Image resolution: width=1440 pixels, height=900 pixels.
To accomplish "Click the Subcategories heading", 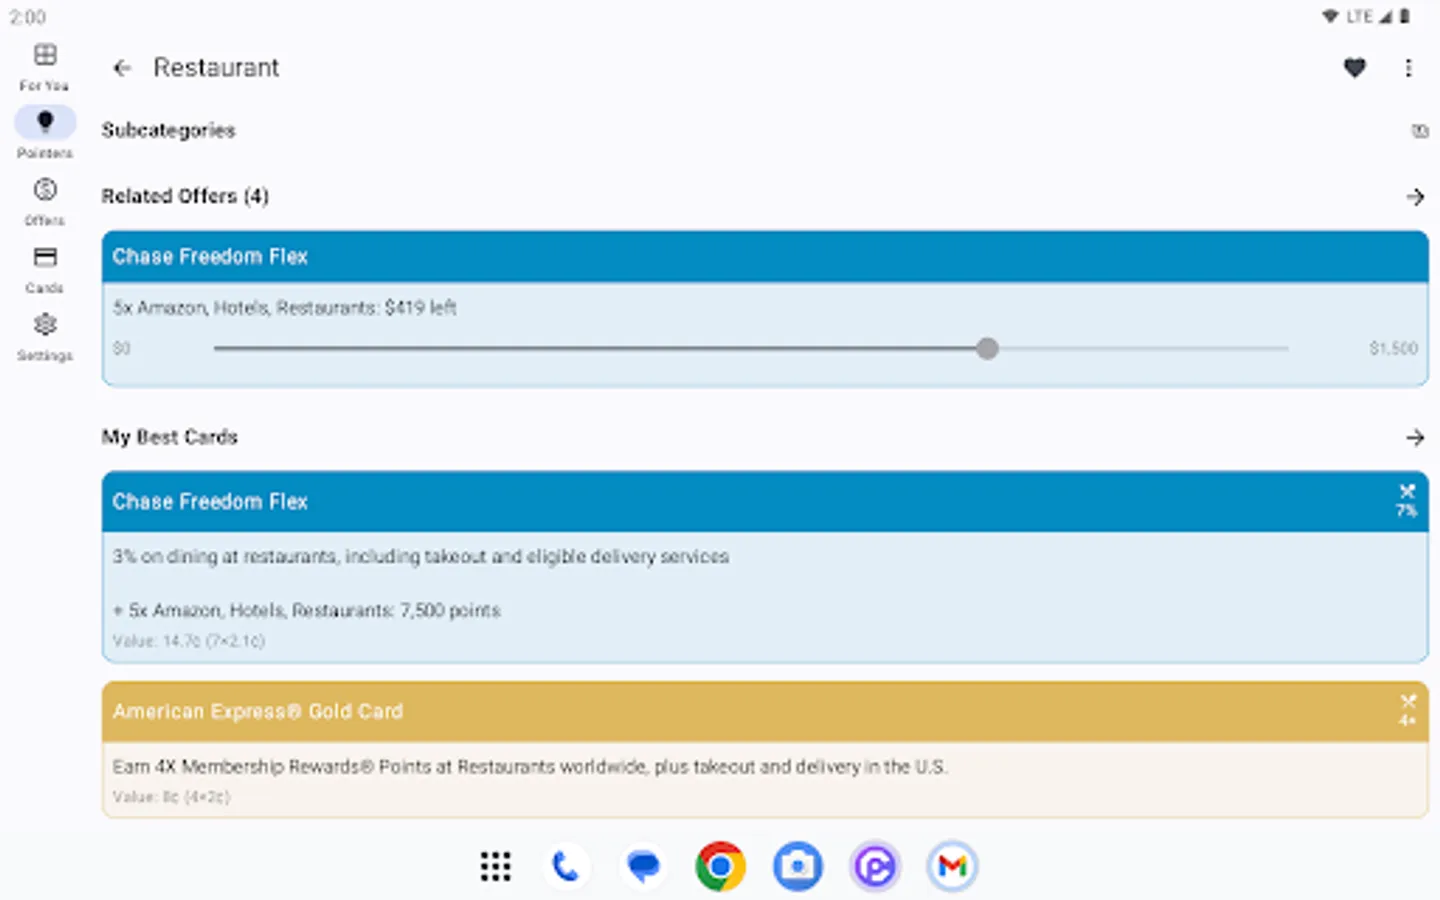I will (168, 130).
